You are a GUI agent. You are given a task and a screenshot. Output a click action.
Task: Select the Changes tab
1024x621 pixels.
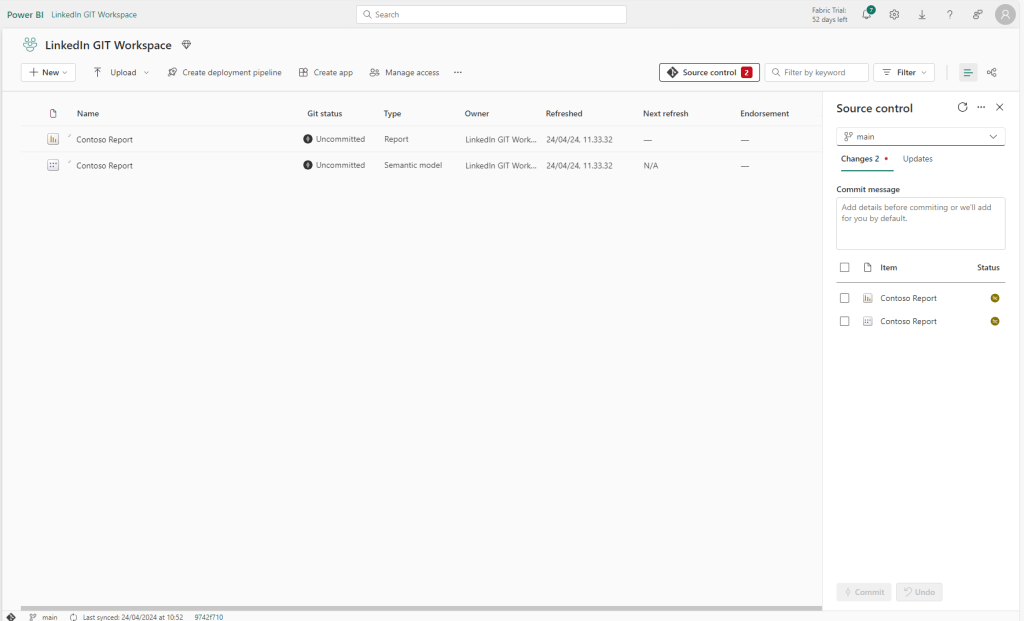860,159
